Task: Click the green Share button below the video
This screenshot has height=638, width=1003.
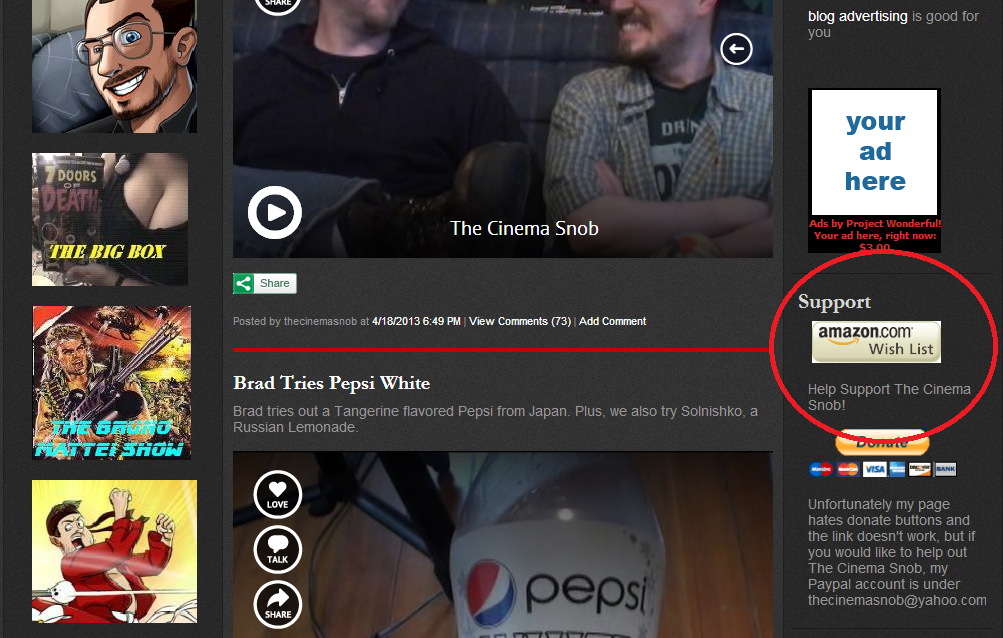Action: coord(265,283)
